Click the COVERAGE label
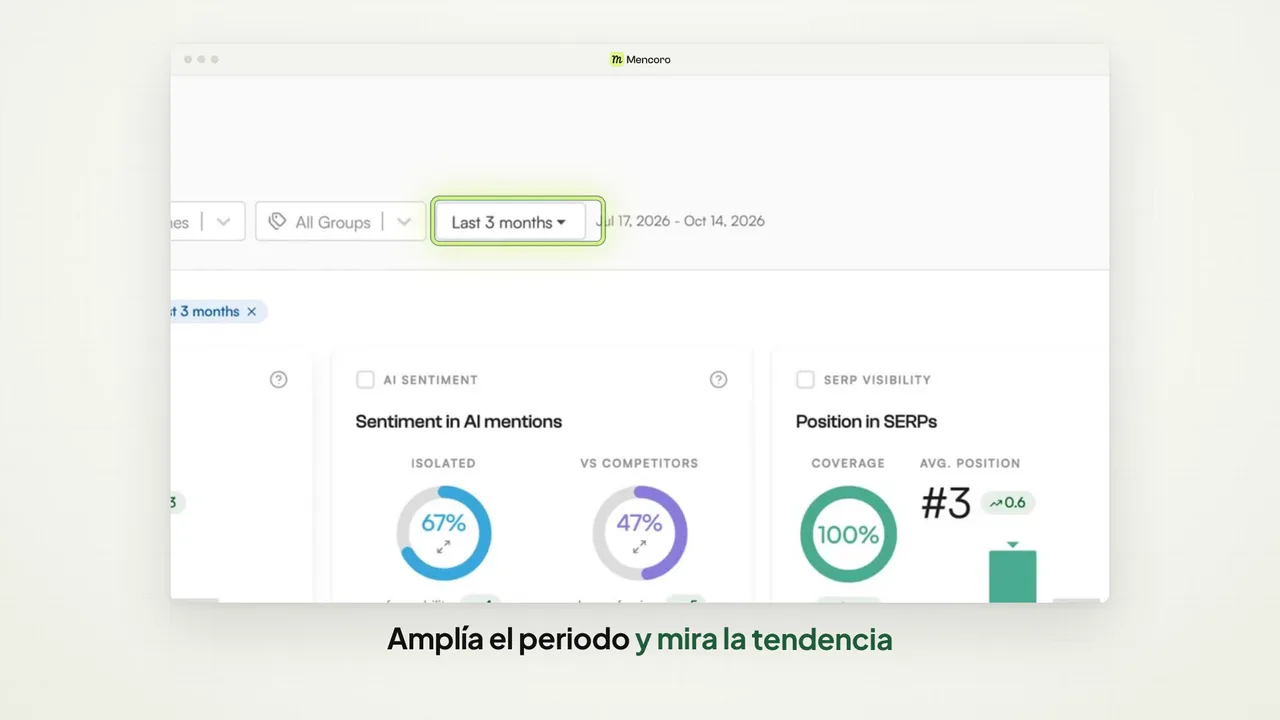This screenshot has width=1280, height=720. point(848,463)
